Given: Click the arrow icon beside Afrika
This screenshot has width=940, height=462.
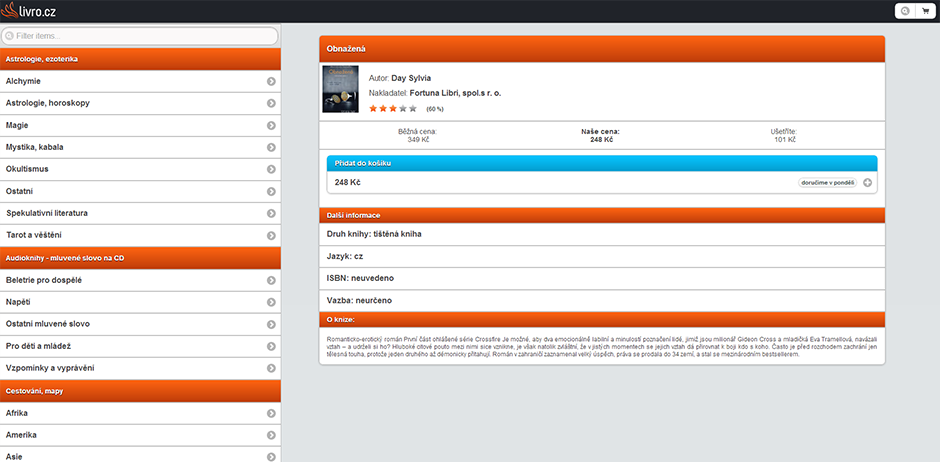Looking at the screenshot, I should click(x=271, y=413).
